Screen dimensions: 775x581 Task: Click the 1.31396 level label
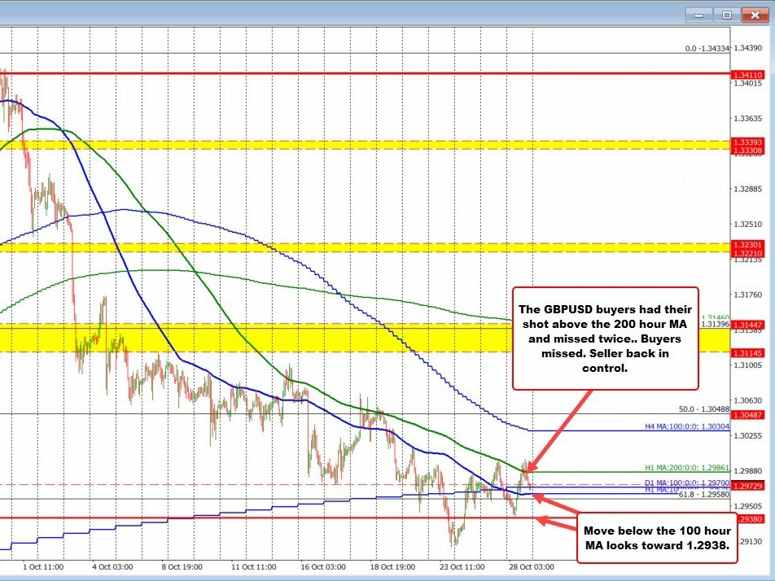[715, 324]
